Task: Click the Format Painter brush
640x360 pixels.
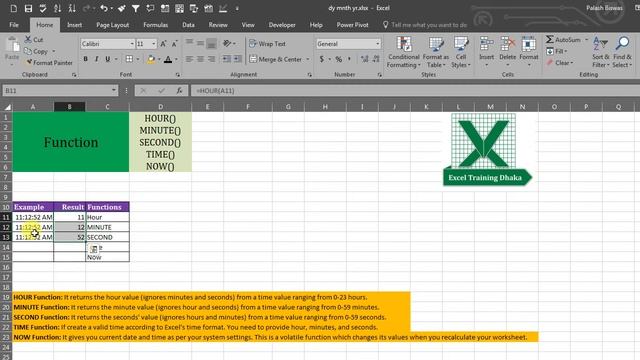Action: pyautogui.click(x=29, y=62)
